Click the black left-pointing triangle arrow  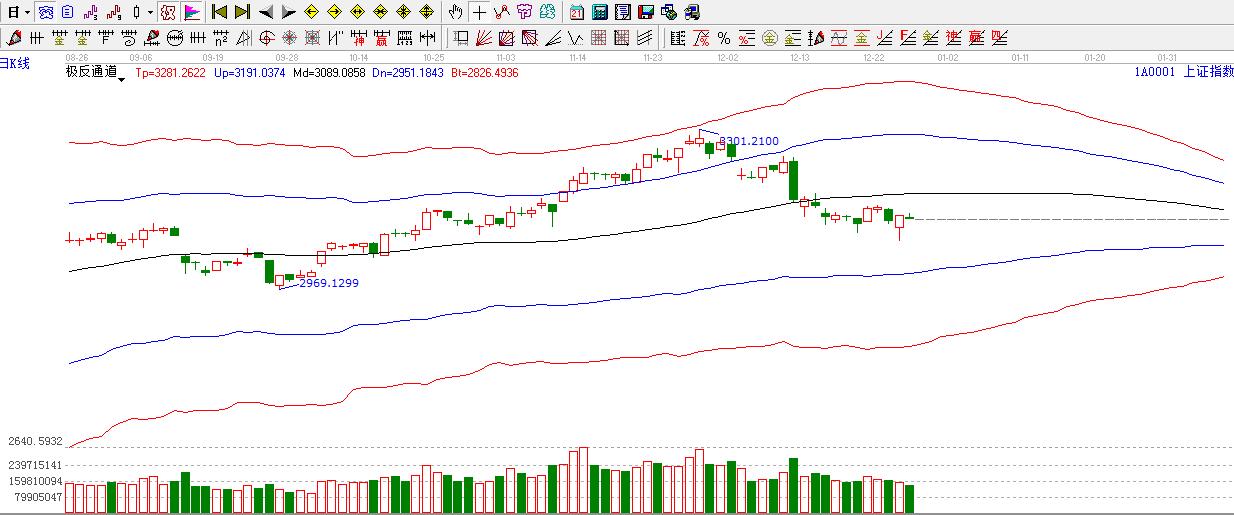tap(265, 13)
